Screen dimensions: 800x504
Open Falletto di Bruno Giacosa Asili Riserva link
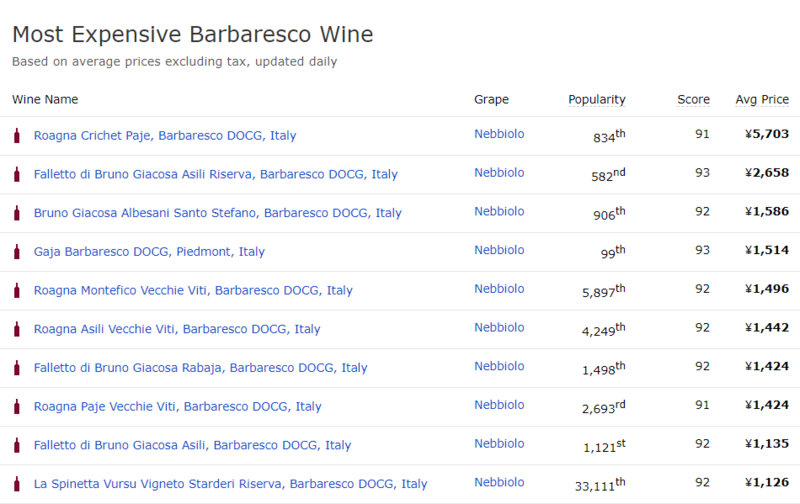coord(215,174)
